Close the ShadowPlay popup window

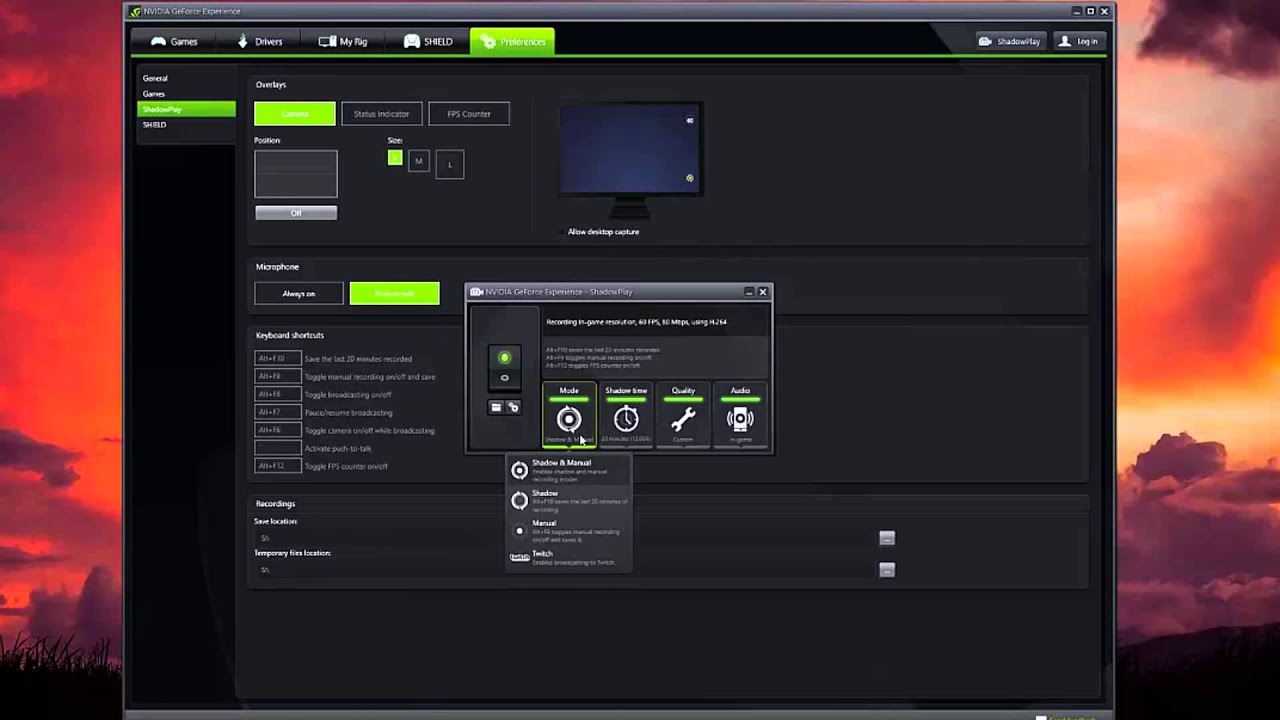click(x=763, y=292)
